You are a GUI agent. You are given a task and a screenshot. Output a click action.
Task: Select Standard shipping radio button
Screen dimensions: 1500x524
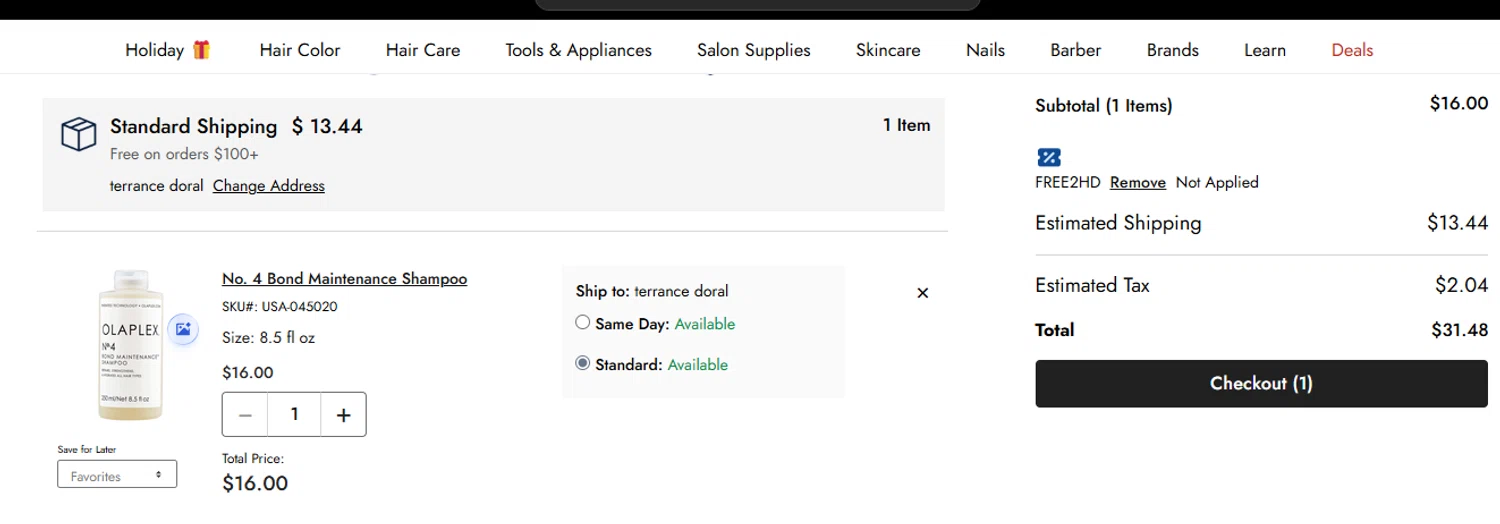click(x=583, y=364)
